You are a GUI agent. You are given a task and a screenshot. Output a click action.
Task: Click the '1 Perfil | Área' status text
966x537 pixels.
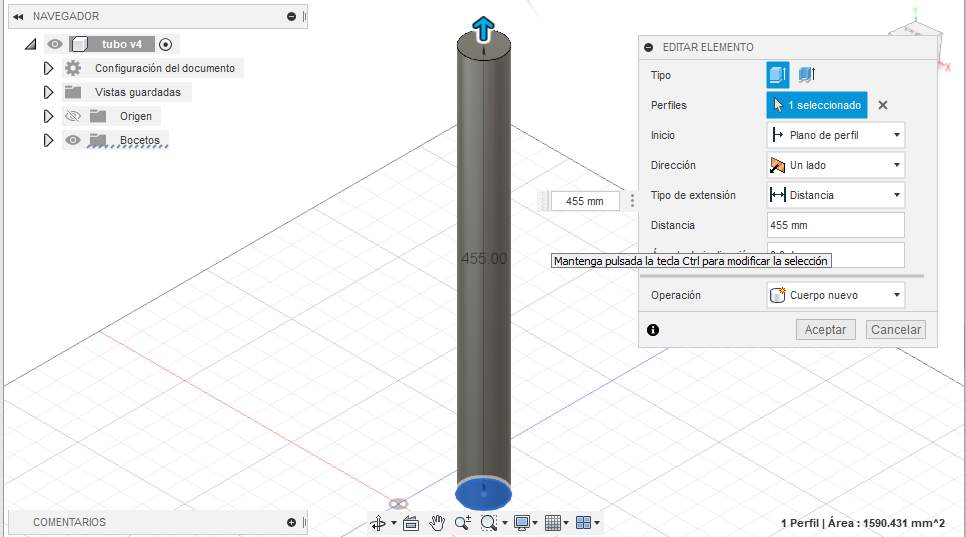click(x=862, y=523)
